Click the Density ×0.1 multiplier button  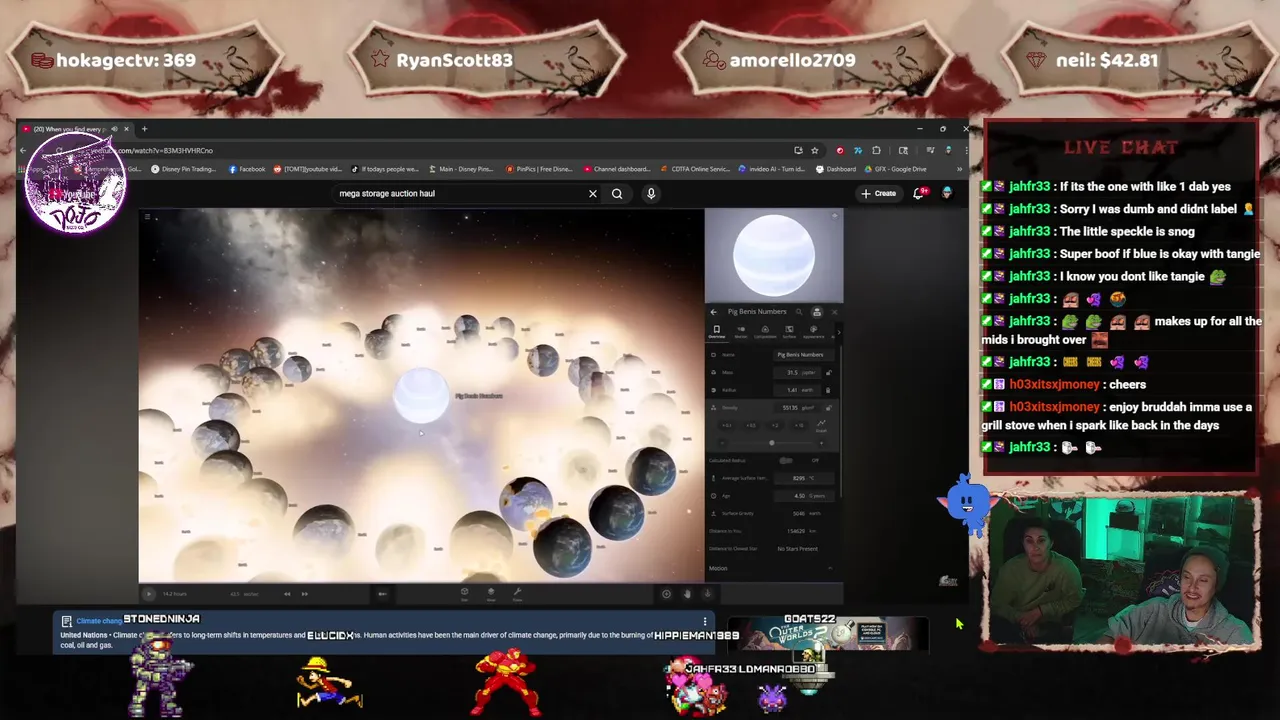pos(727,425)
